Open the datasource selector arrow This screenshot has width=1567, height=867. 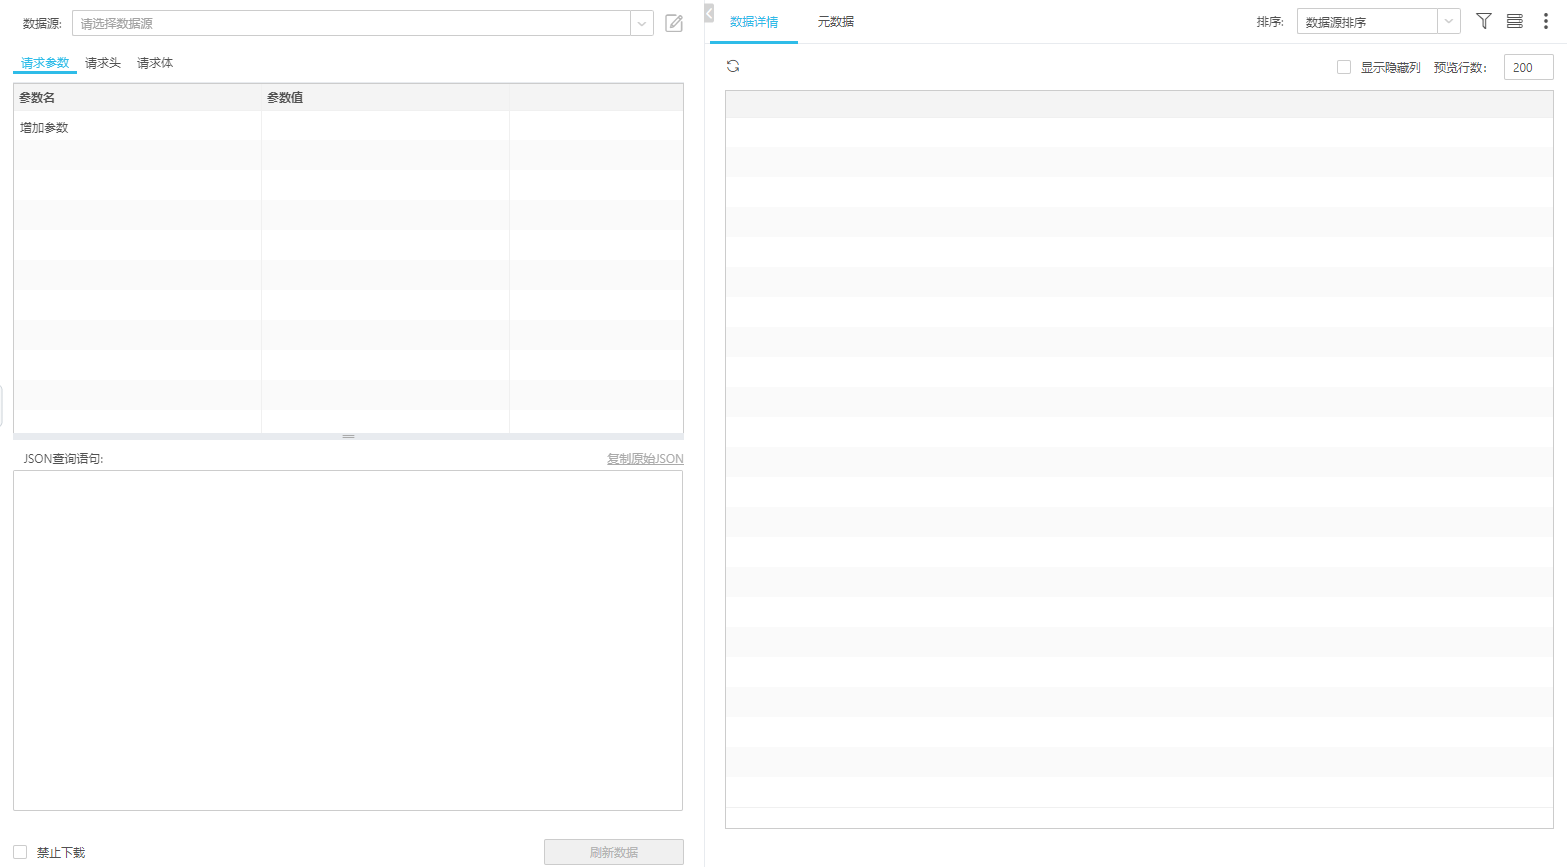coord(641,22)
